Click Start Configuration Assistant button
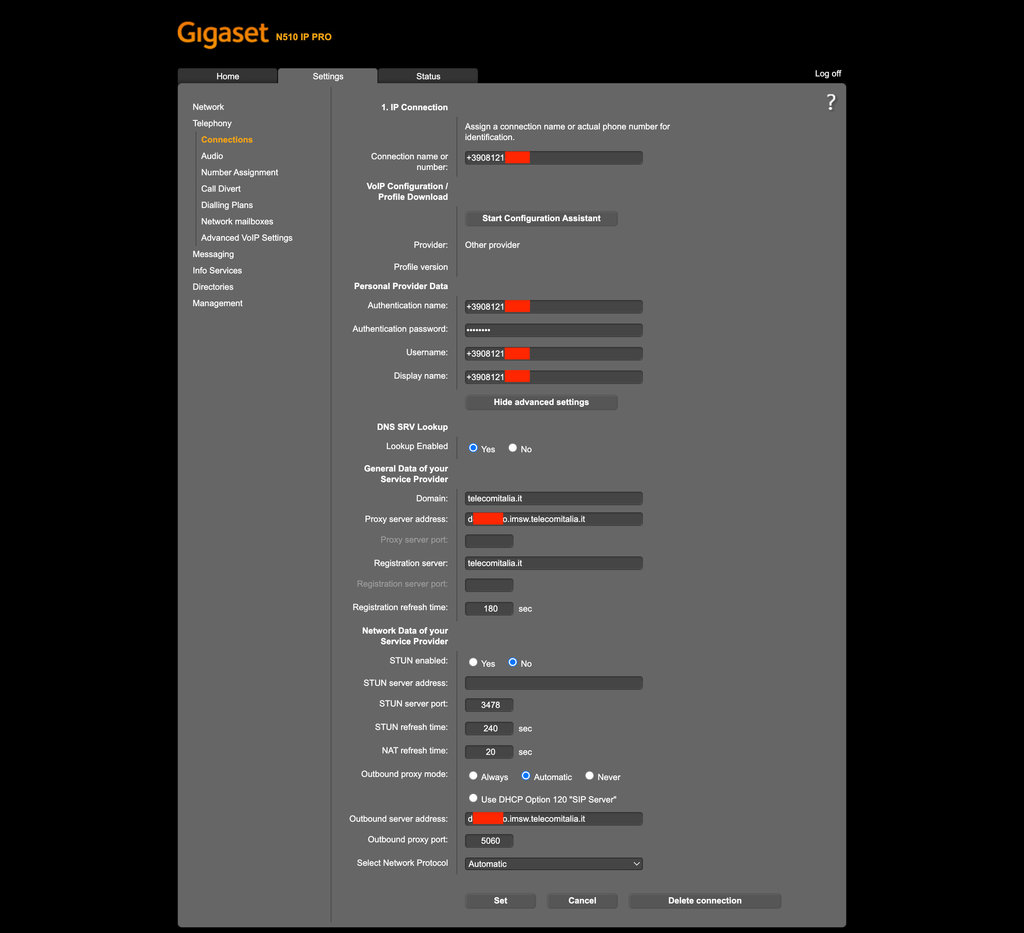This screenshot has height=933, width=1024. tap(541, 218)
